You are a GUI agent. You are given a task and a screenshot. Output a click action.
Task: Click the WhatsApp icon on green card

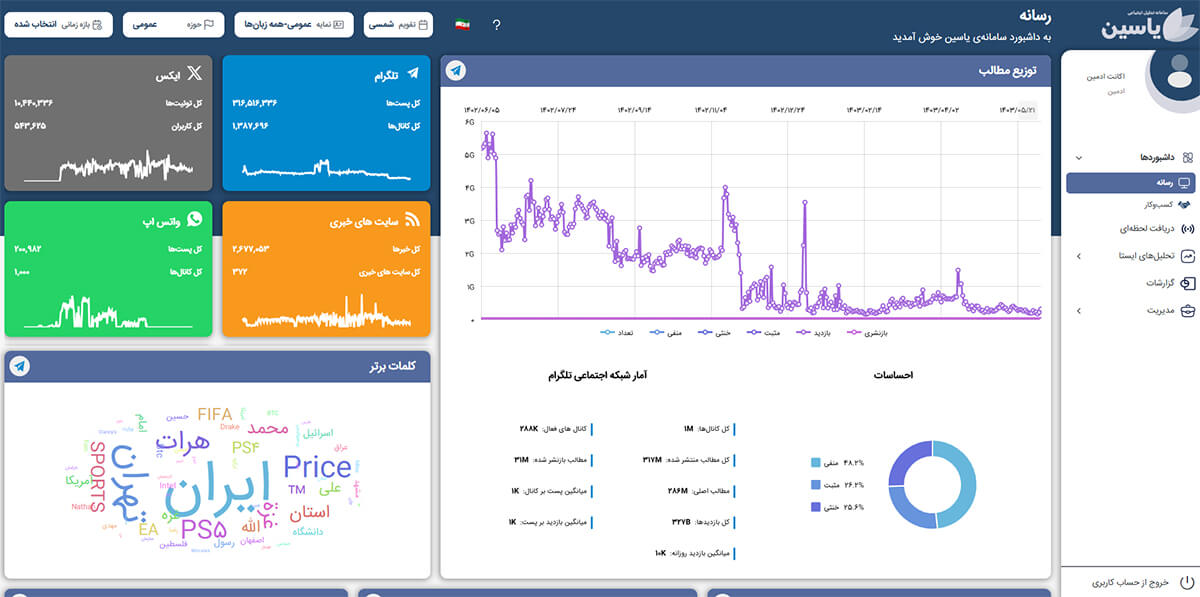(x=194, y=218)
